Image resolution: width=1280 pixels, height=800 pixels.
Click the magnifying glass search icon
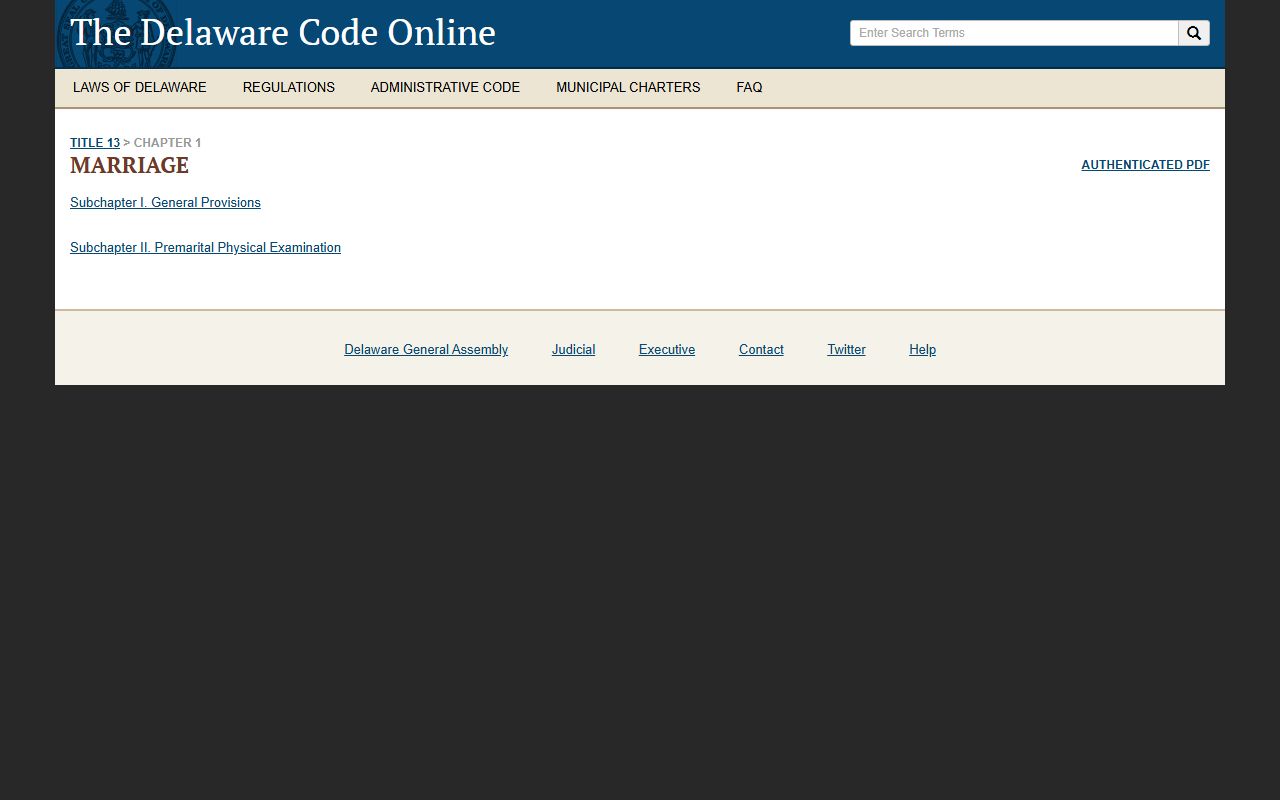1194,33
